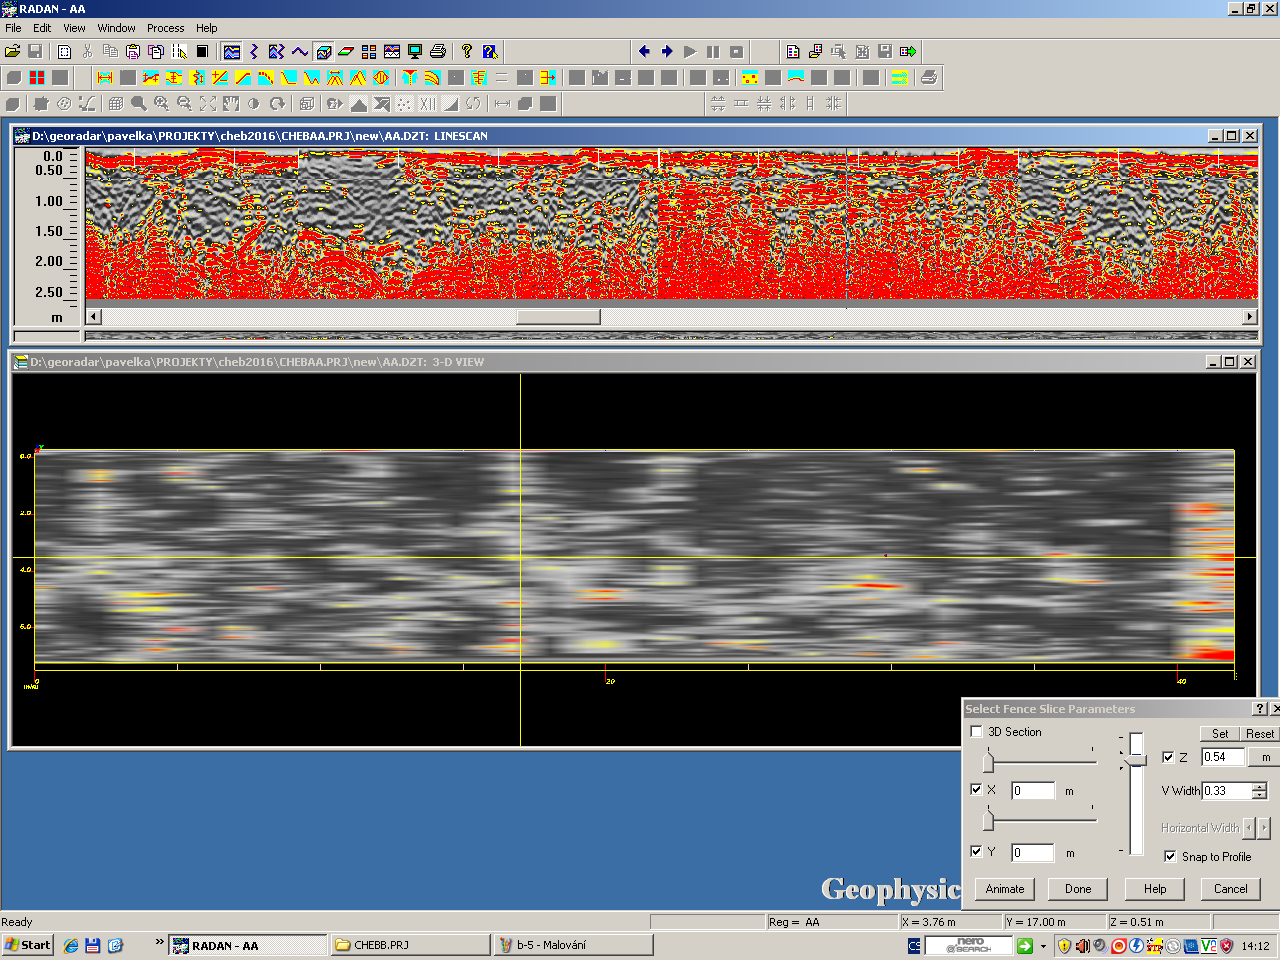Click the Horizontal Width right arrow
Screen dimensions: 1280x960
pyautogui.click(x=1264, y=827)
